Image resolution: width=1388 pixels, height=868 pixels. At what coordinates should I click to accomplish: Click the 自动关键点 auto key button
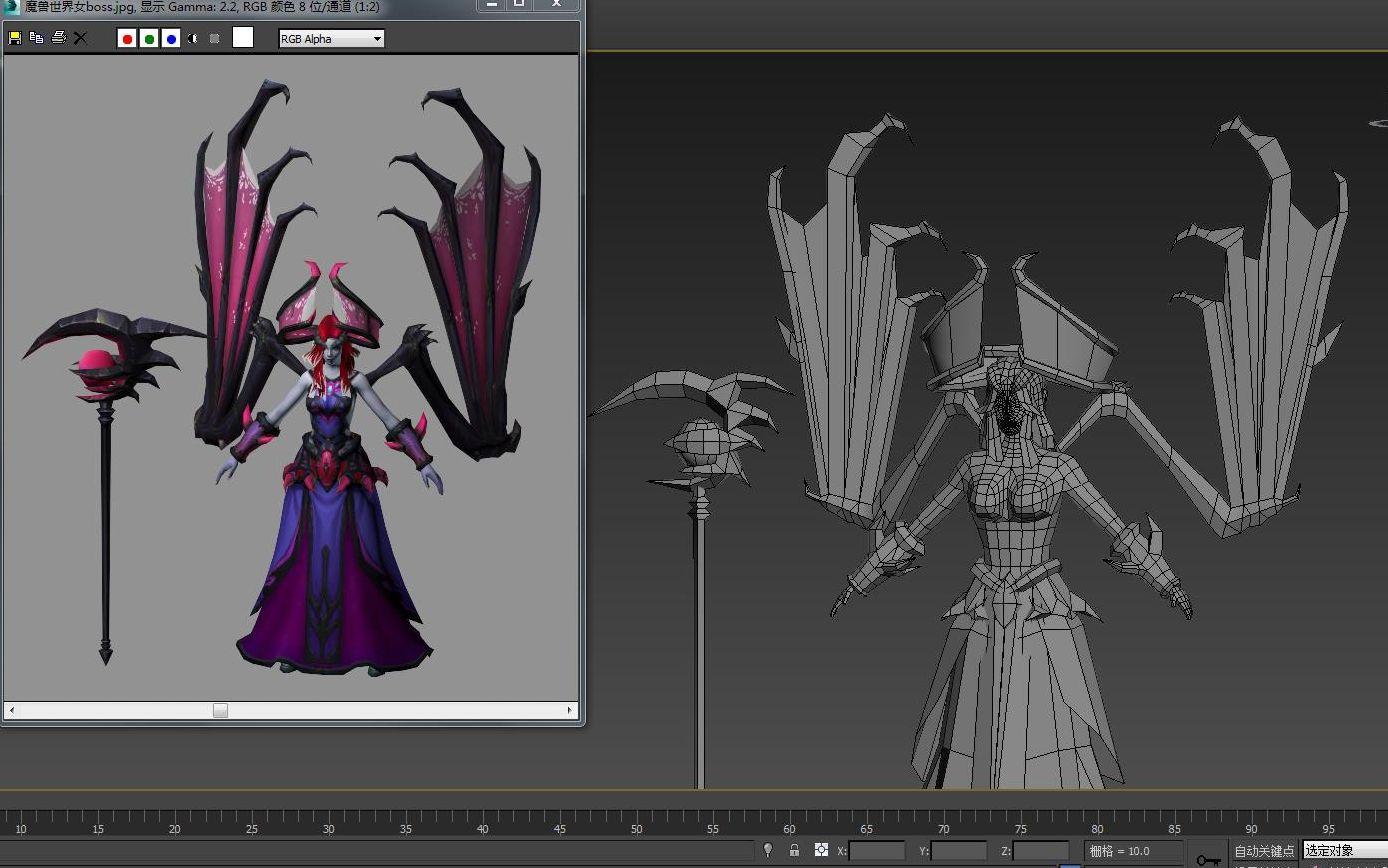[1264, 851]
